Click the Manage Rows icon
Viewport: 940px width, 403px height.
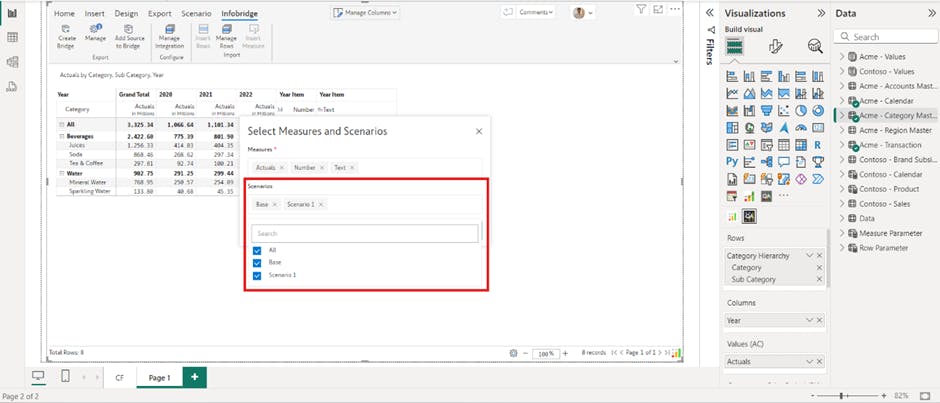coord(226,32)
